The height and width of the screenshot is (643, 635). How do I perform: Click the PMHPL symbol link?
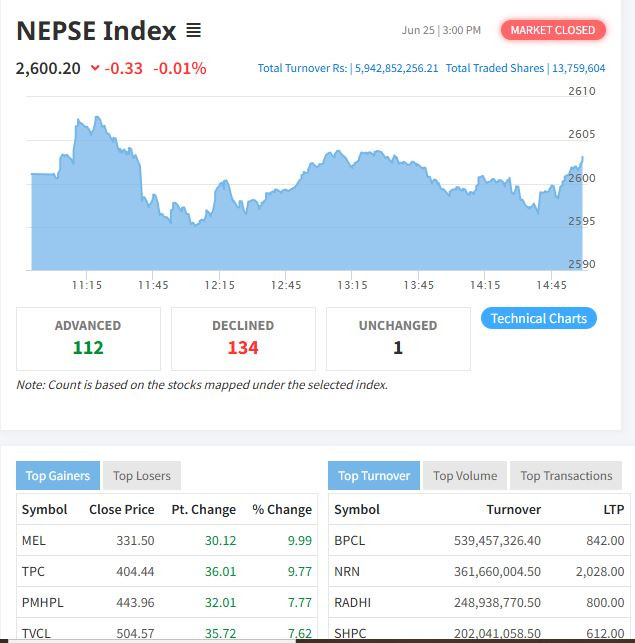click(x=42, y=602)
